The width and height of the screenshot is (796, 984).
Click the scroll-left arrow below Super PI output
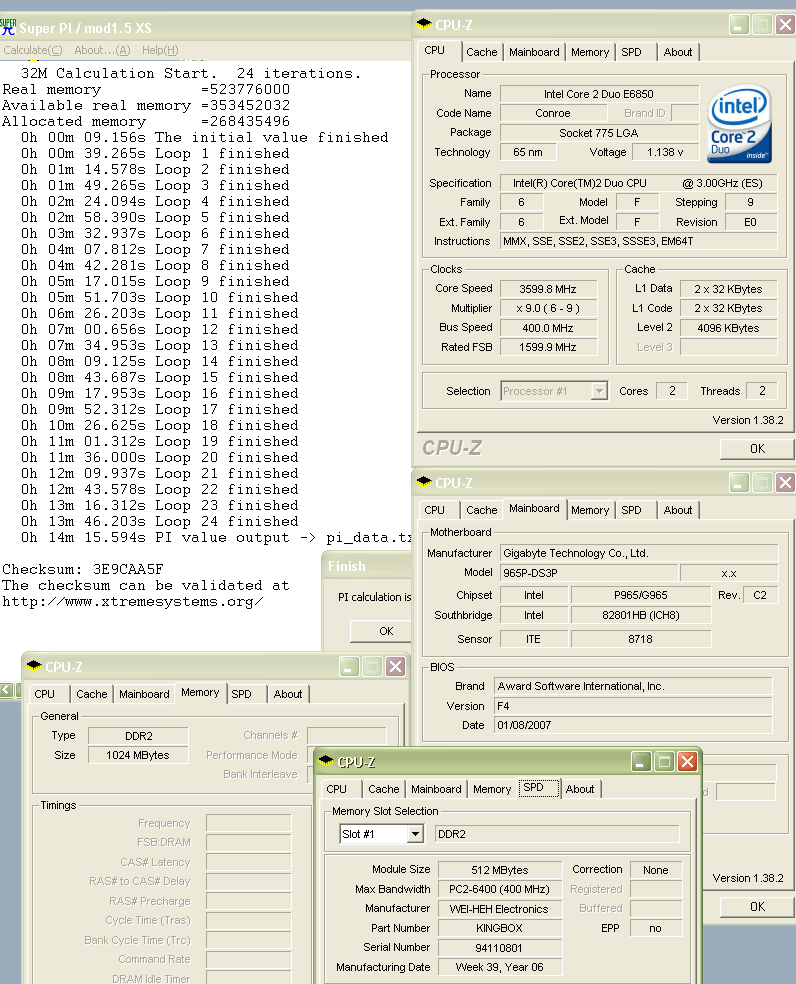(x=6, y=690)
